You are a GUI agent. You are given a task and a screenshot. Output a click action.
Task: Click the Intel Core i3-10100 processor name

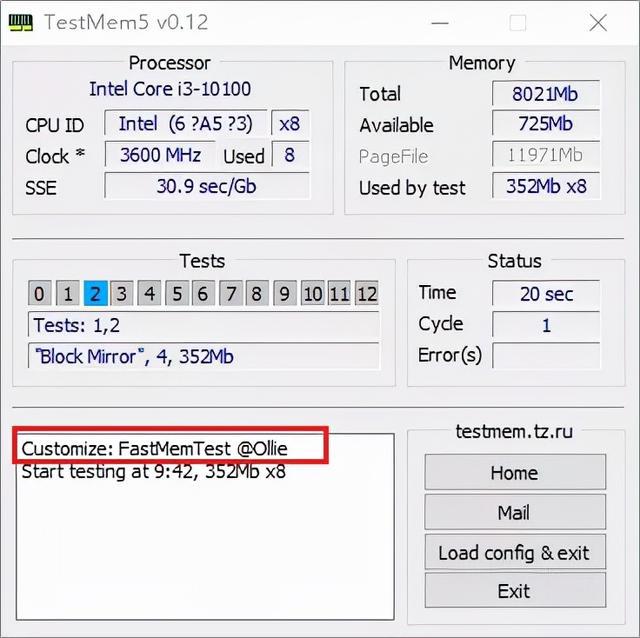170,89
